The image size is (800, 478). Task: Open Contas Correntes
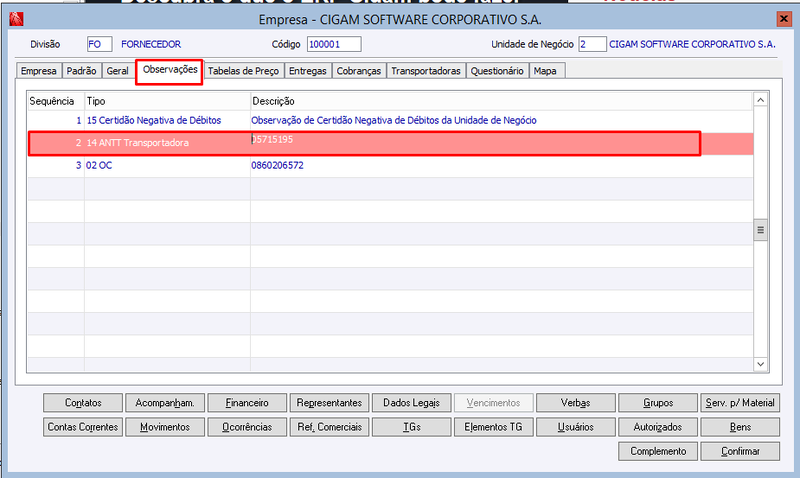tap(83, 427)
